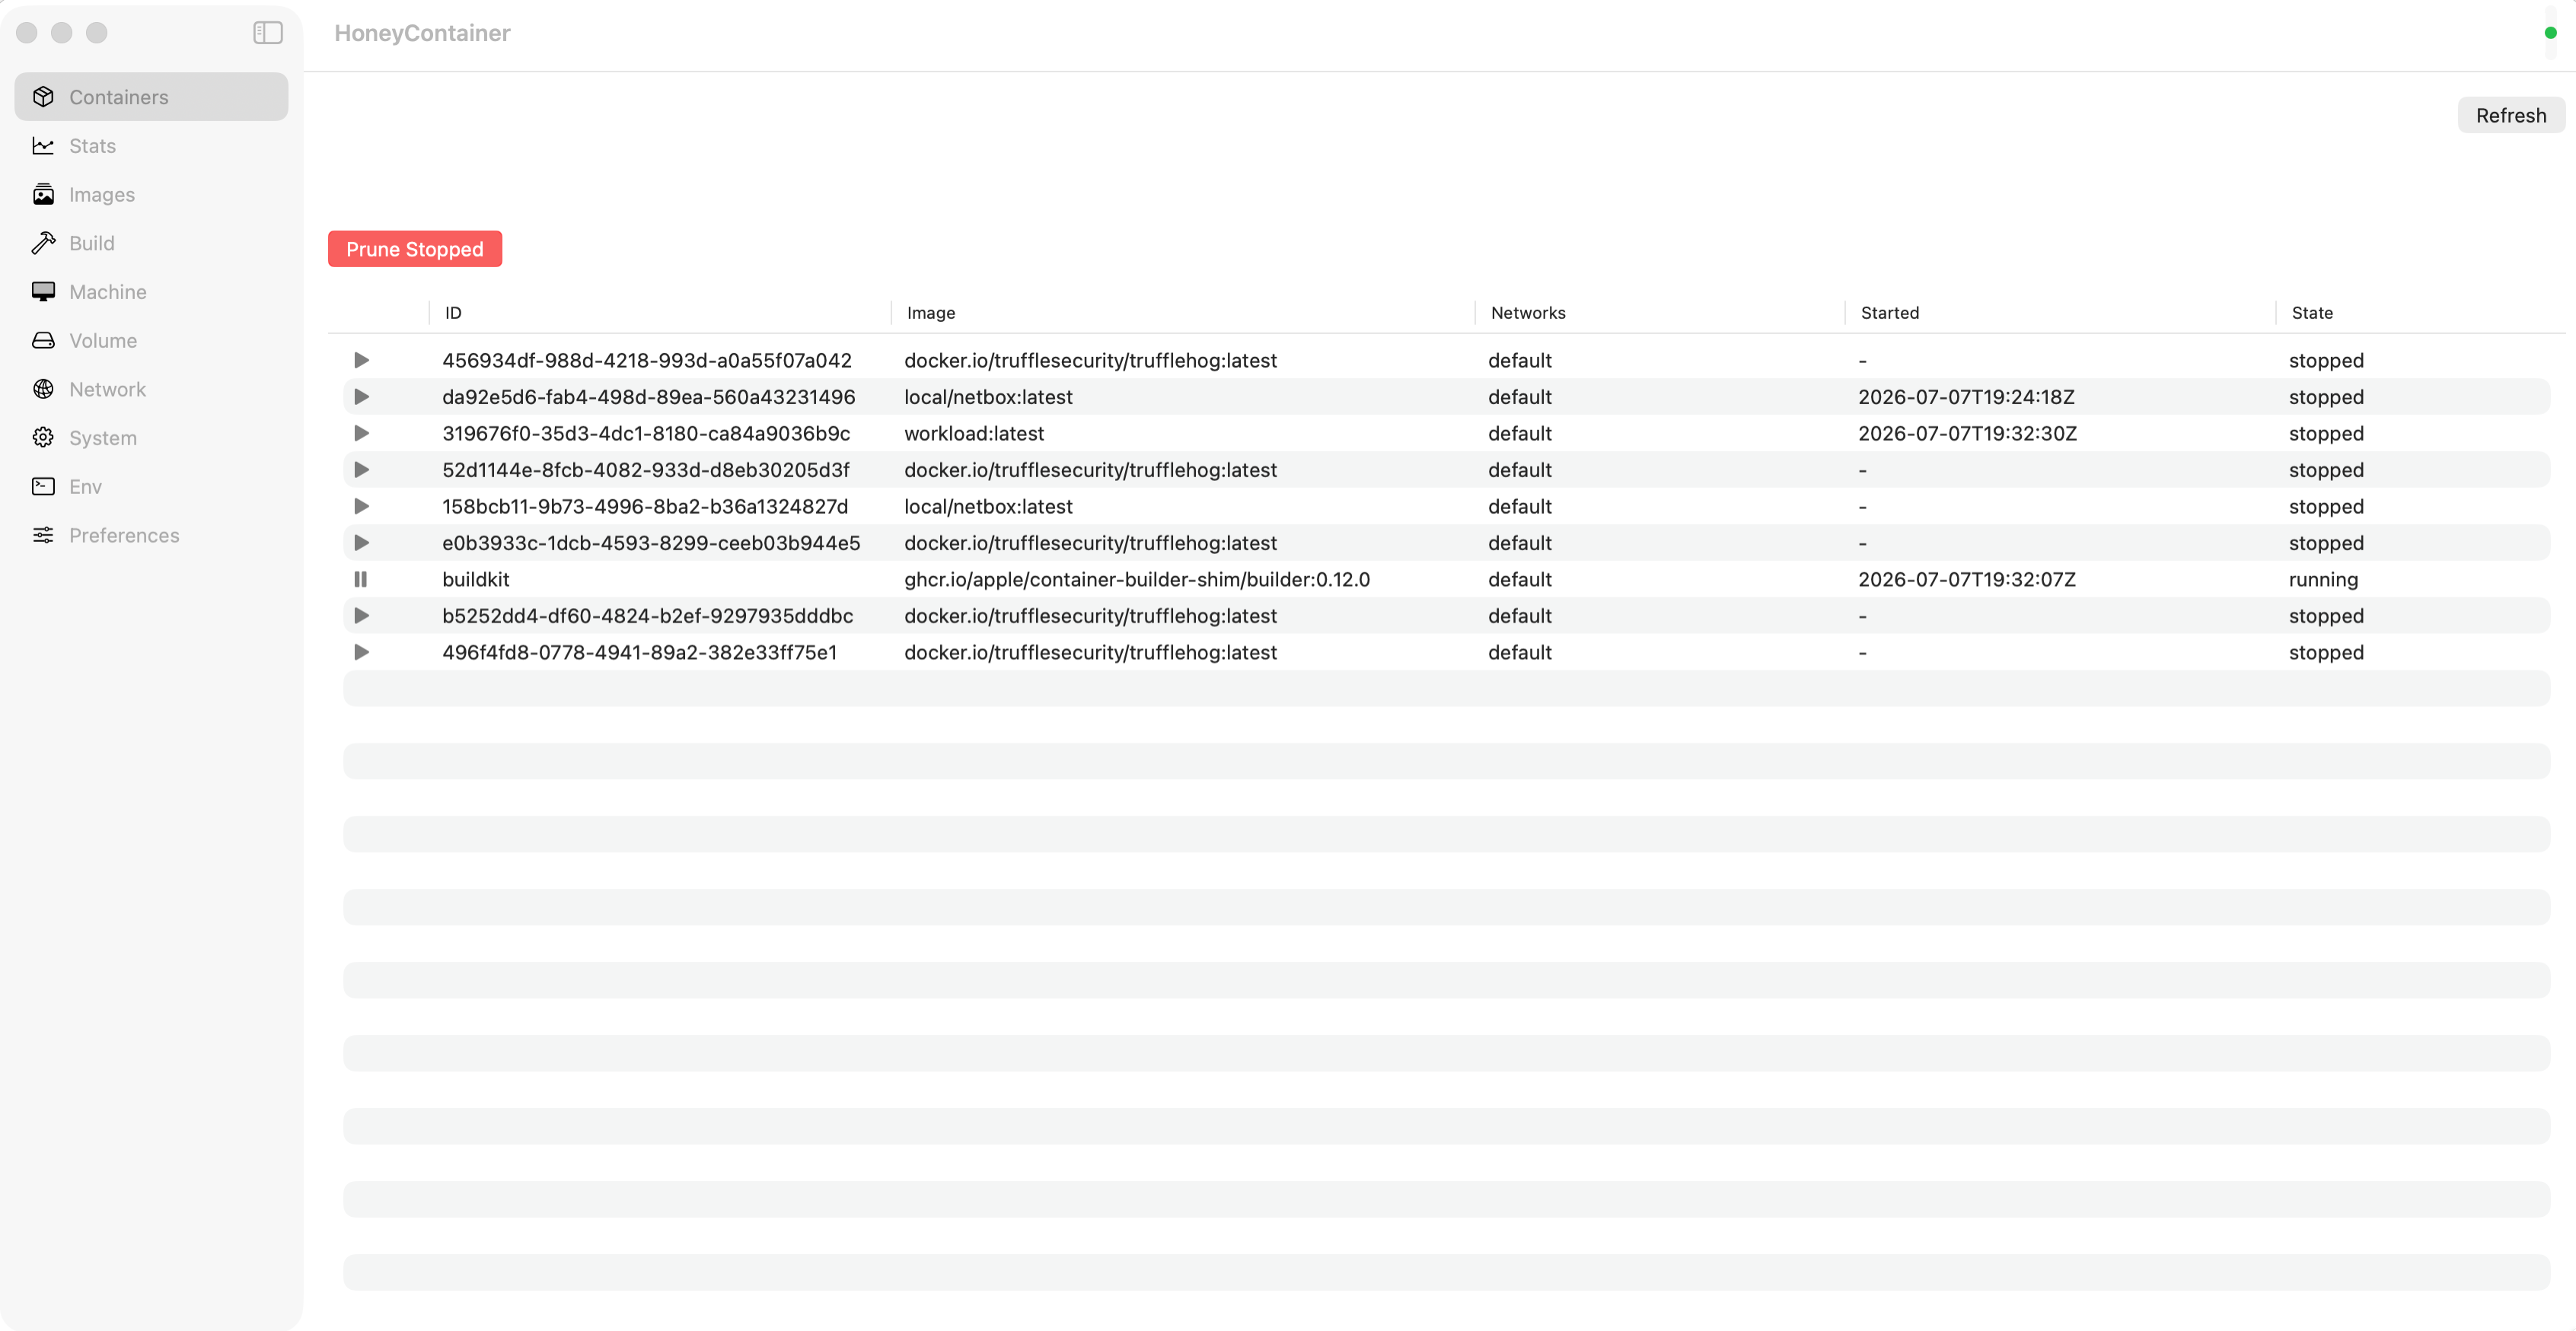Start container 456934df-988d-4218-993d-a0a55f07a042
Screen dimensions: 2576x1331
361,360
